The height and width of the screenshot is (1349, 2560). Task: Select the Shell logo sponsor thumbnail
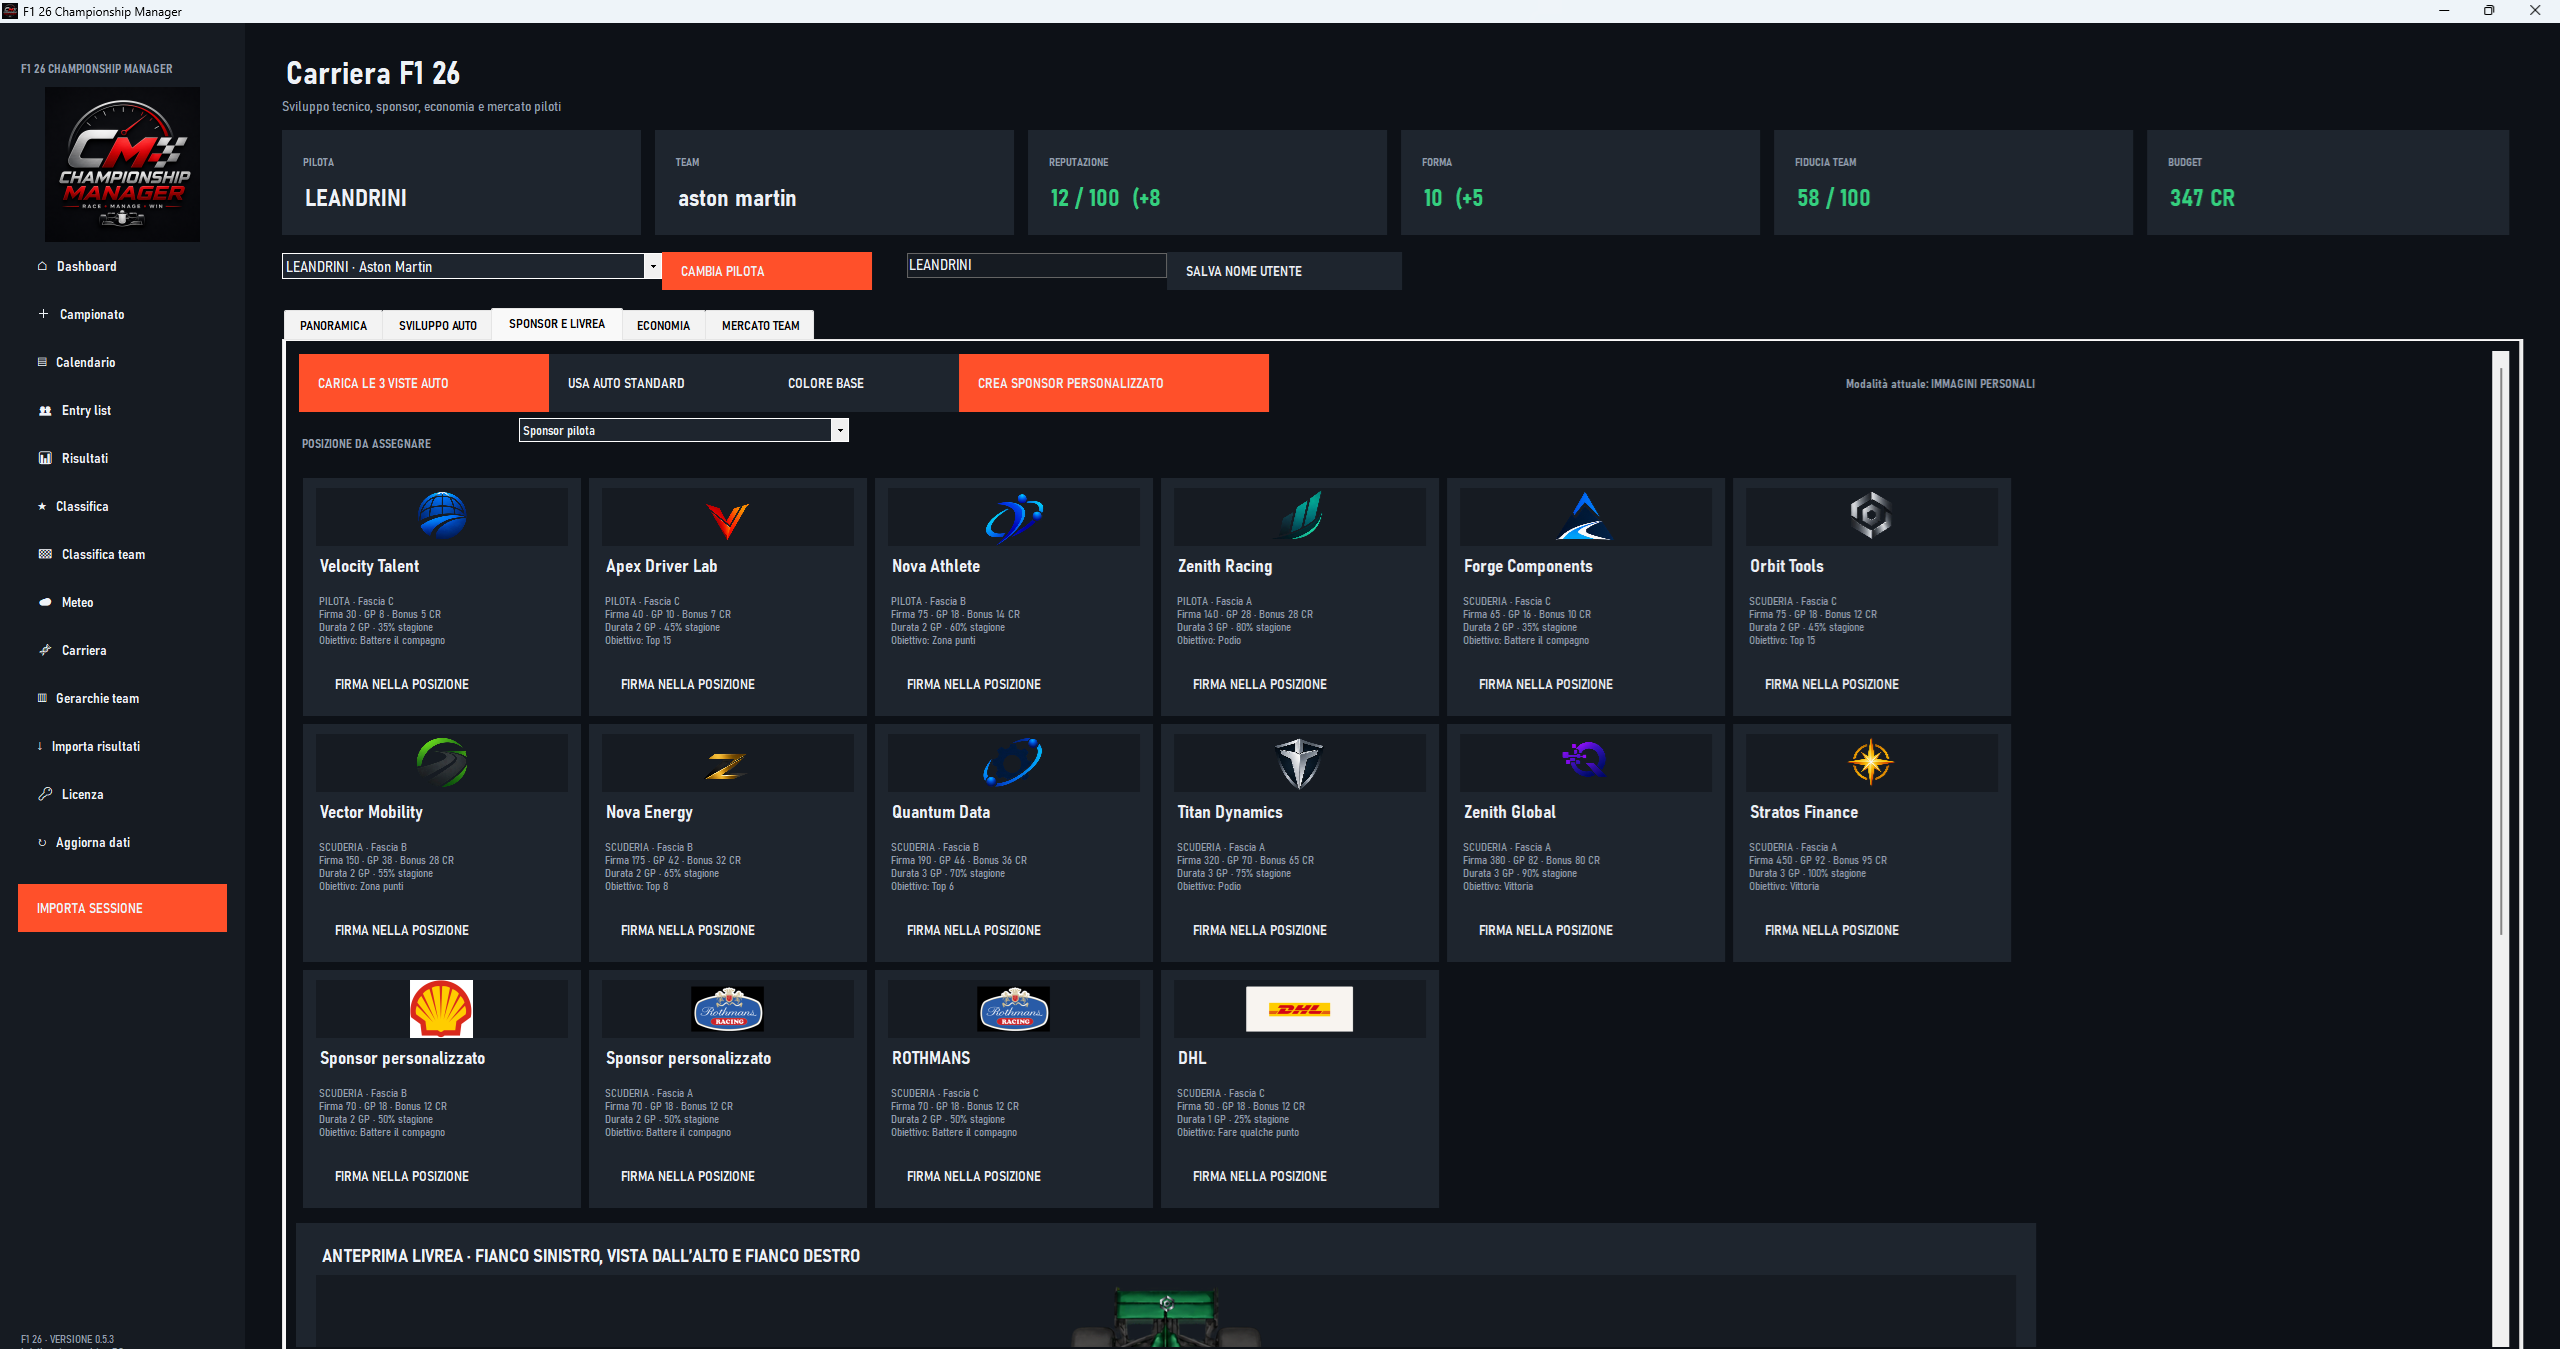(441, 1008)
